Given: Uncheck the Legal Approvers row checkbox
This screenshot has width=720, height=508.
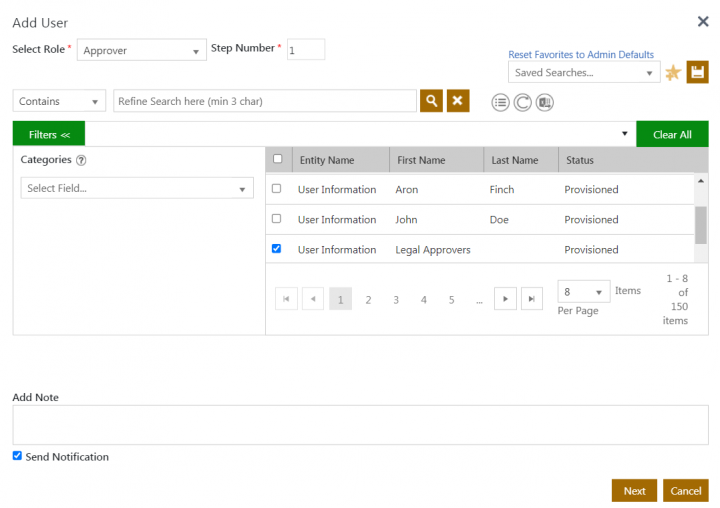Looking at the screenshot, I should pyautogui.click(x=277, y=248).
